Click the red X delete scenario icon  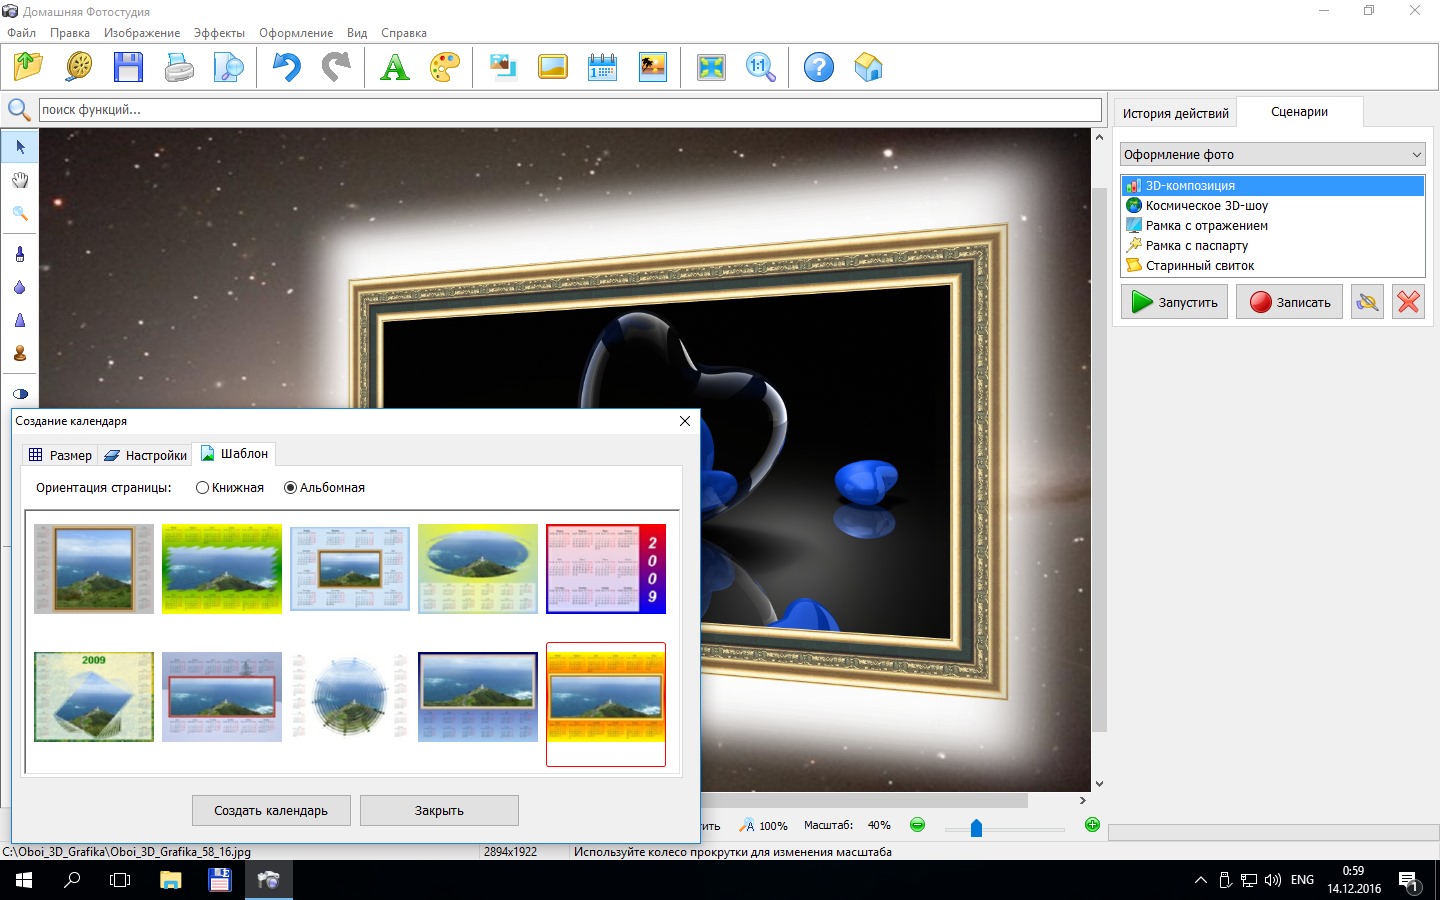(1408, 302)
